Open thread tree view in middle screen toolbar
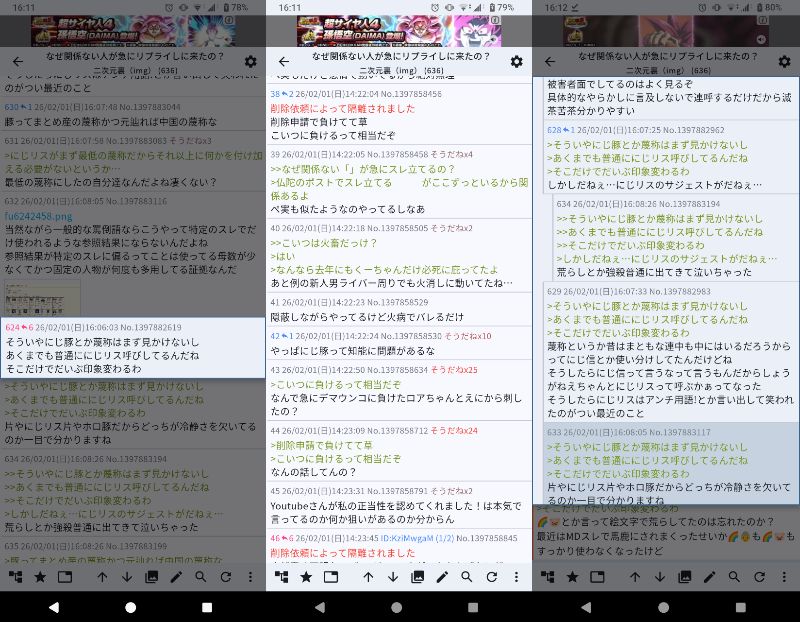The height and width of the screenshot is (622, 800). click(282, 577)
